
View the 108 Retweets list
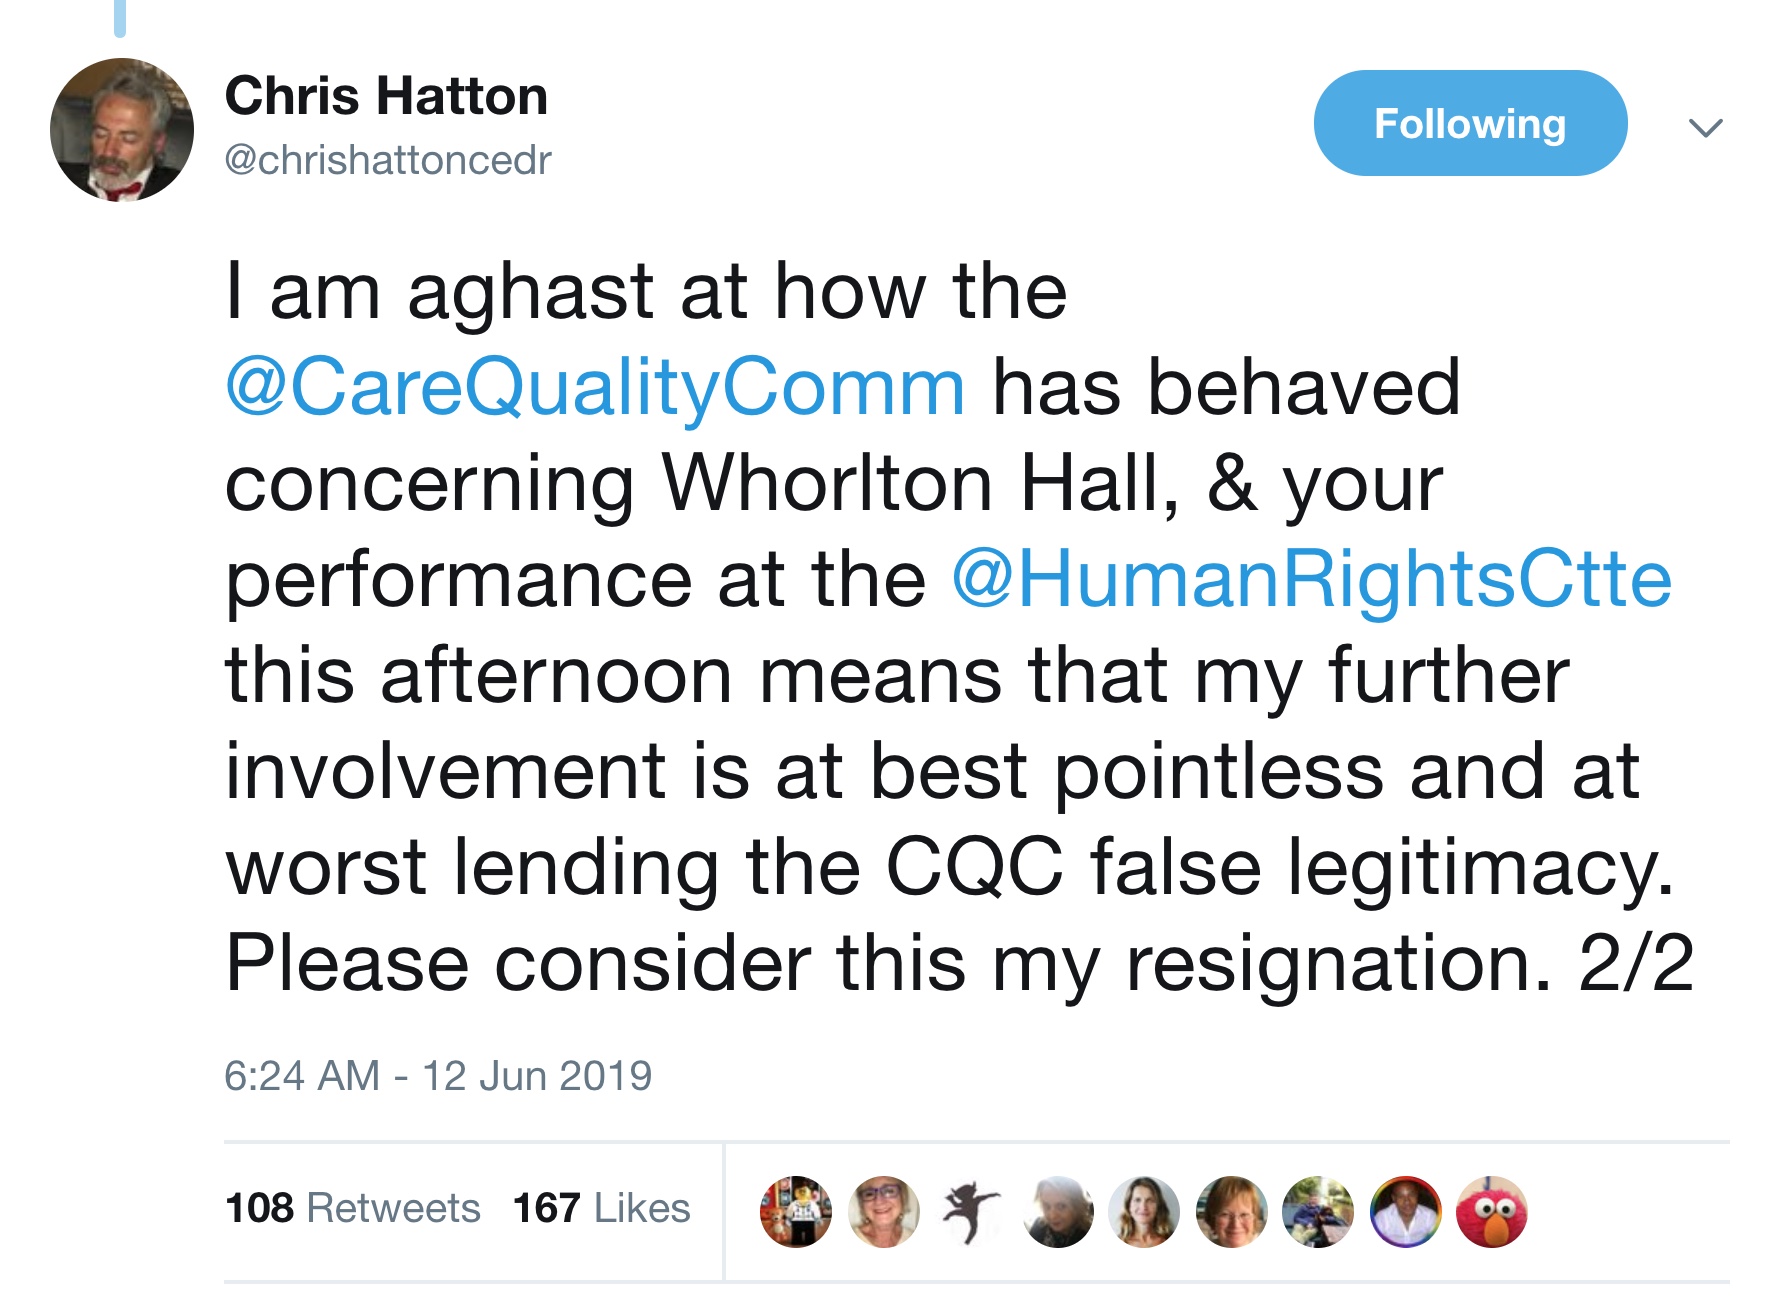pyautogui.click(x=353, y=1208)
